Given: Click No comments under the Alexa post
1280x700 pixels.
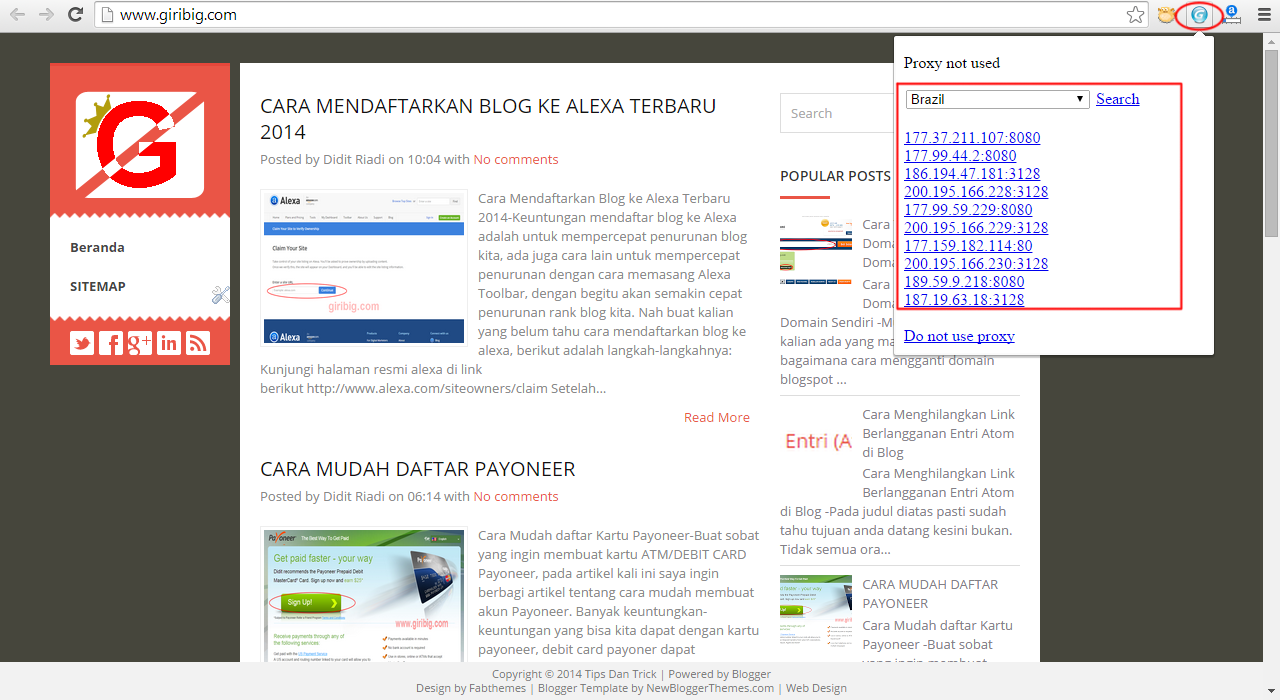Looking at the screenshot, I should point(516,159).
